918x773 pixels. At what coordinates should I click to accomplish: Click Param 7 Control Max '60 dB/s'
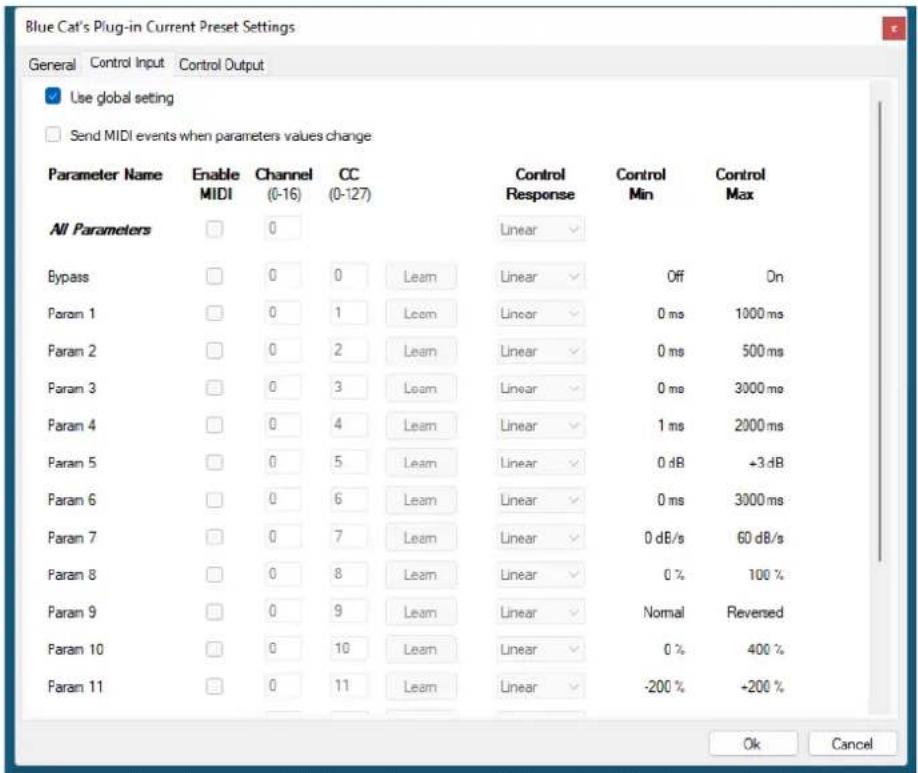760,538
